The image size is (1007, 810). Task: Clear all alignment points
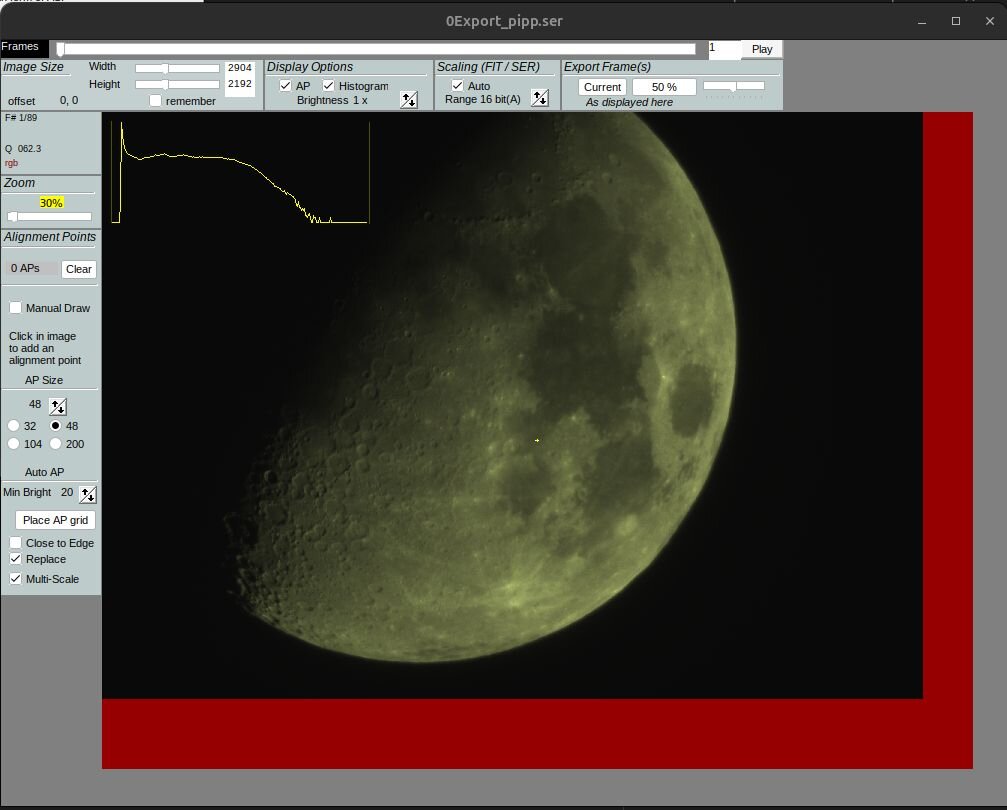tap(78, 269)
